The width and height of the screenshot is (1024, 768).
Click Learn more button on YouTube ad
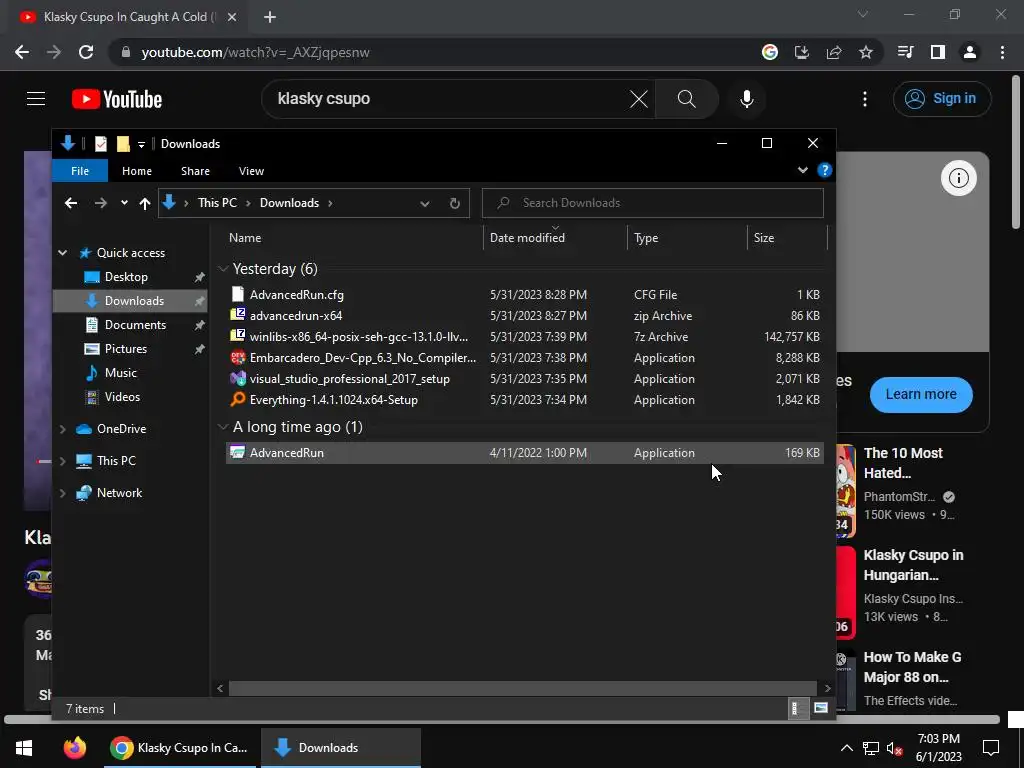point(921,394)
